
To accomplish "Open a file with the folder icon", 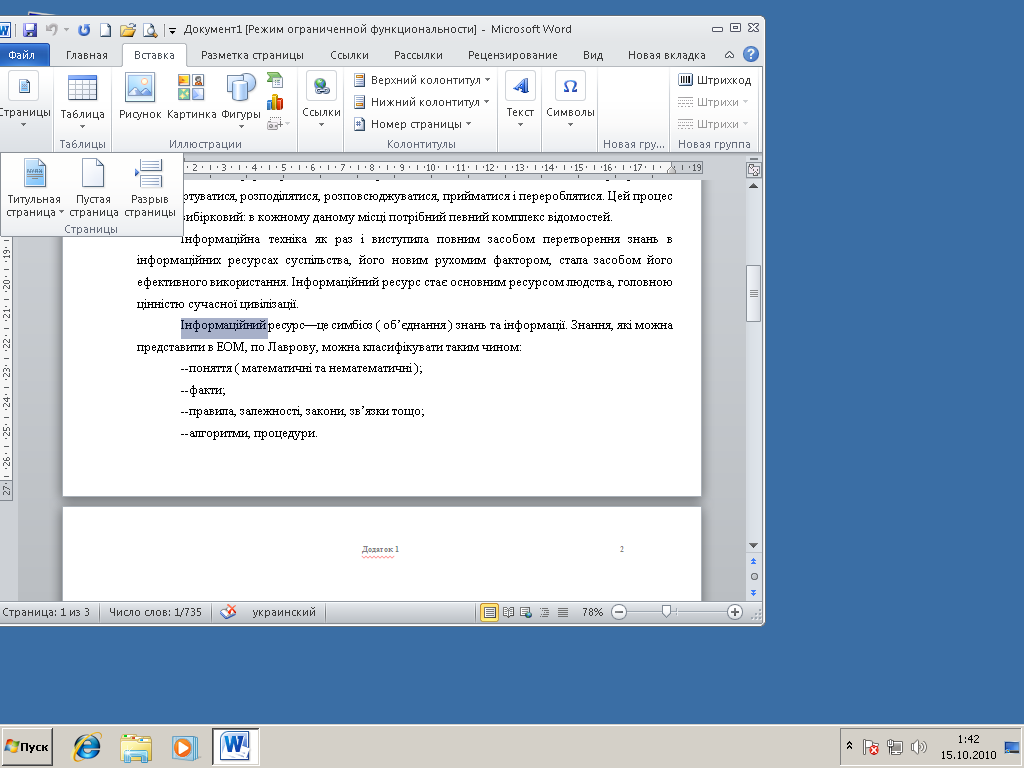I will click(128, 29).
